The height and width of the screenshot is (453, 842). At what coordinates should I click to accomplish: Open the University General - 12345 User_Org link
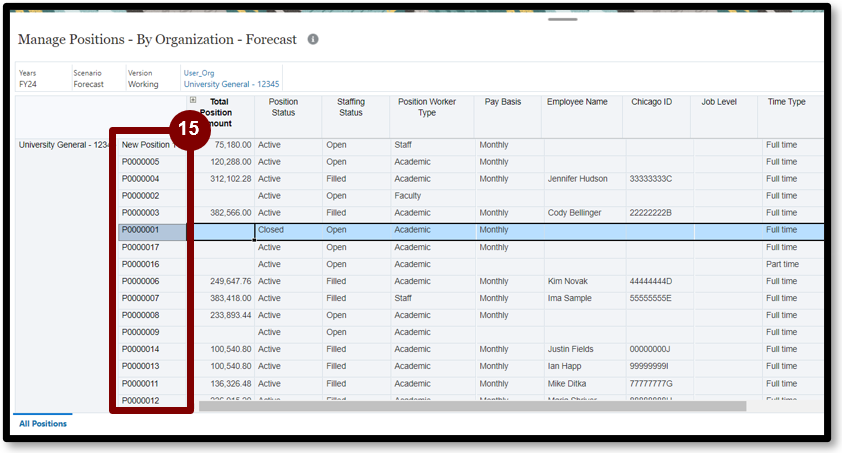[230, 84]
